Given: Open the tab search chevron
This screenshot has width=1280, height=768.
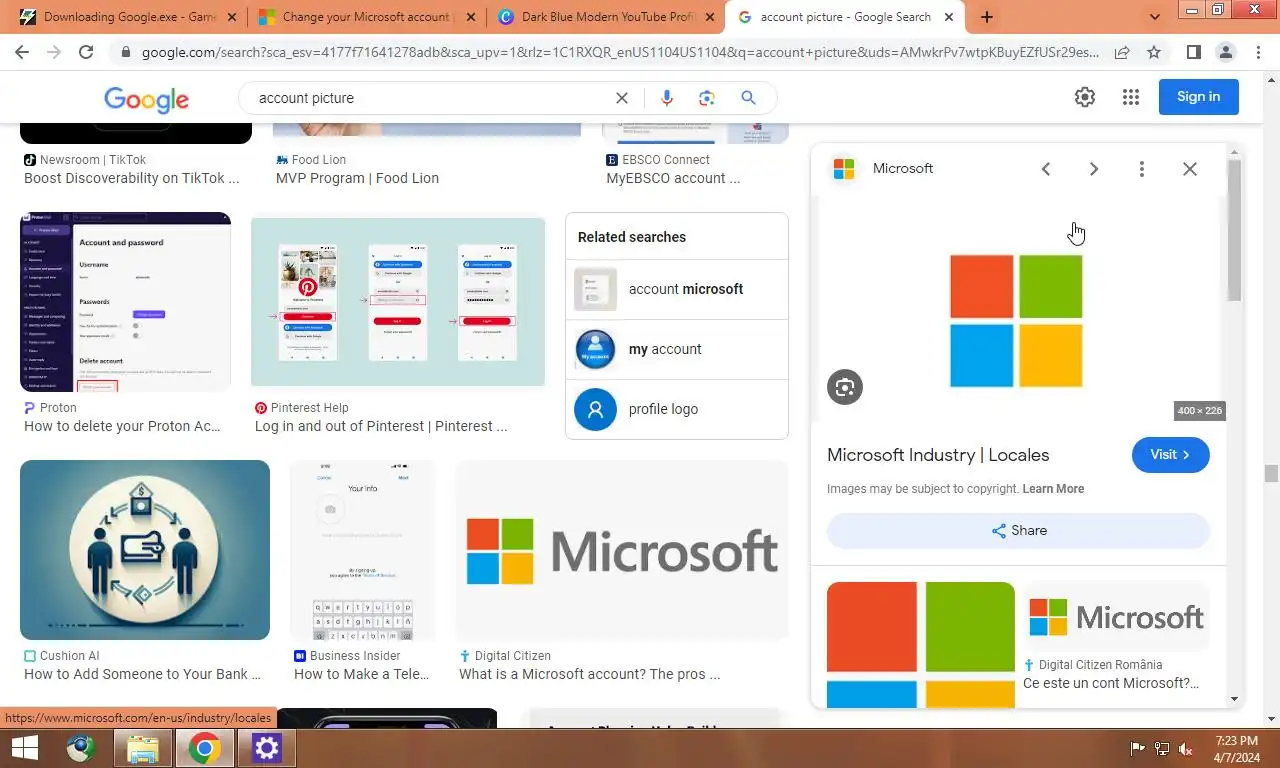Looking at the screenshot, I should (1155, 17).
